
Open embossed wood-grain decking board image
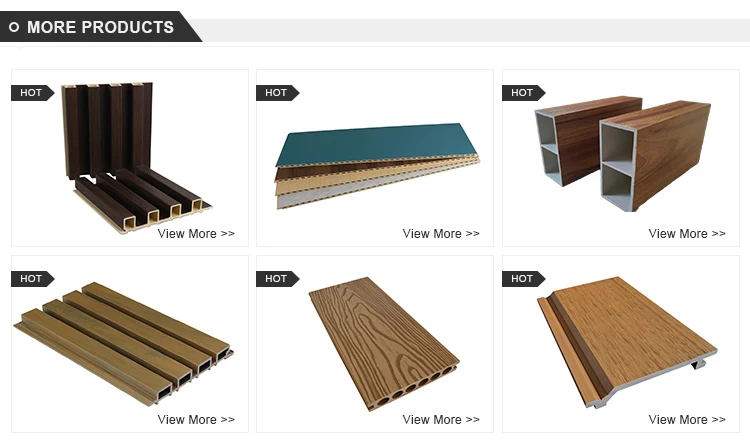click(384, 343)
